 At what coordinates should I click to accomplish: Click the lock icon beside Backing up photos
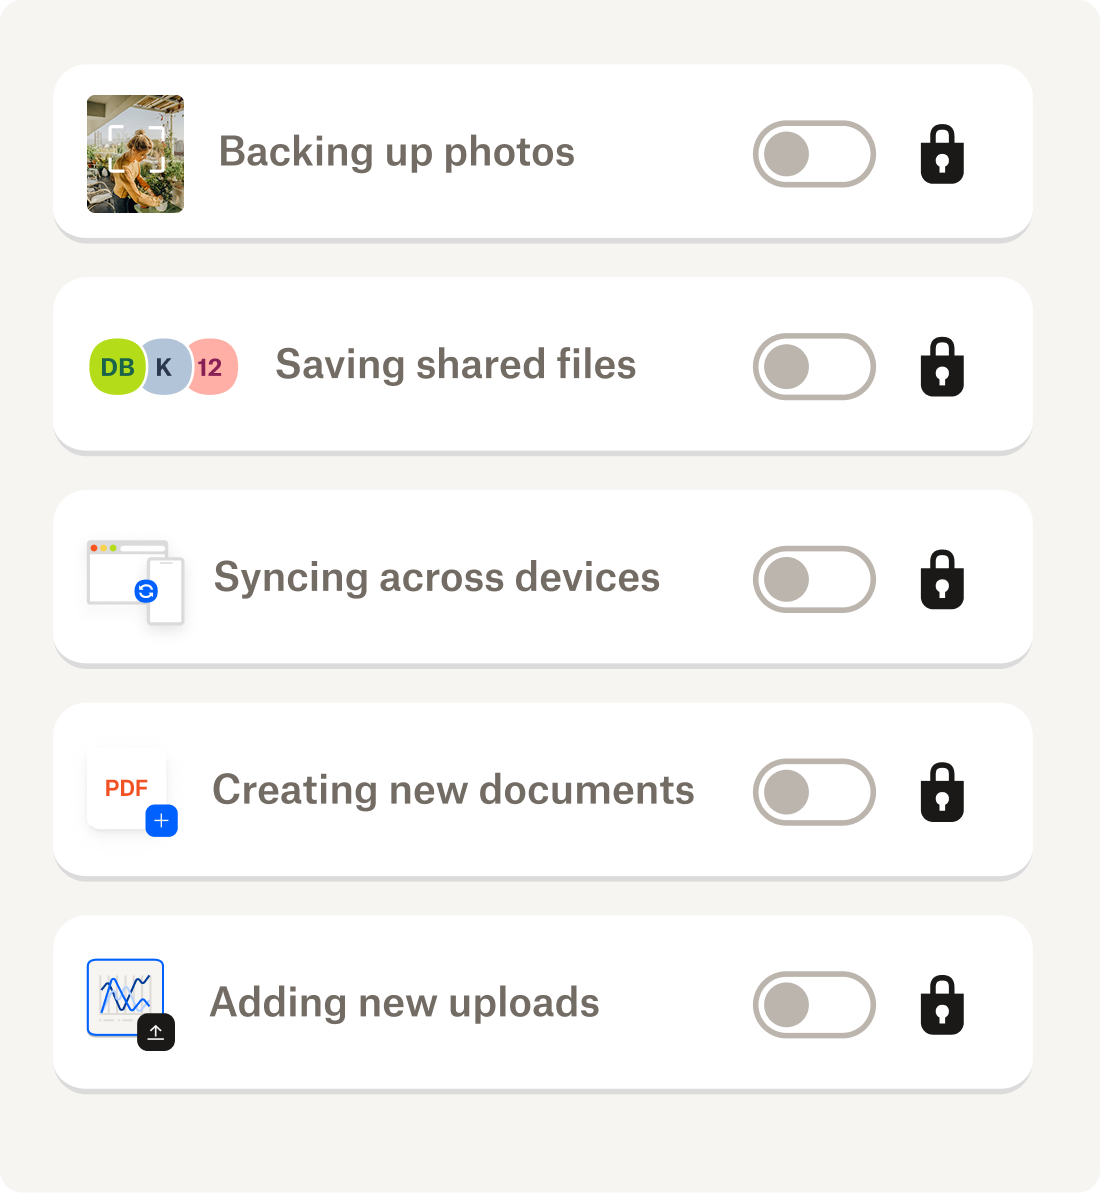click(x=941, y=155)
